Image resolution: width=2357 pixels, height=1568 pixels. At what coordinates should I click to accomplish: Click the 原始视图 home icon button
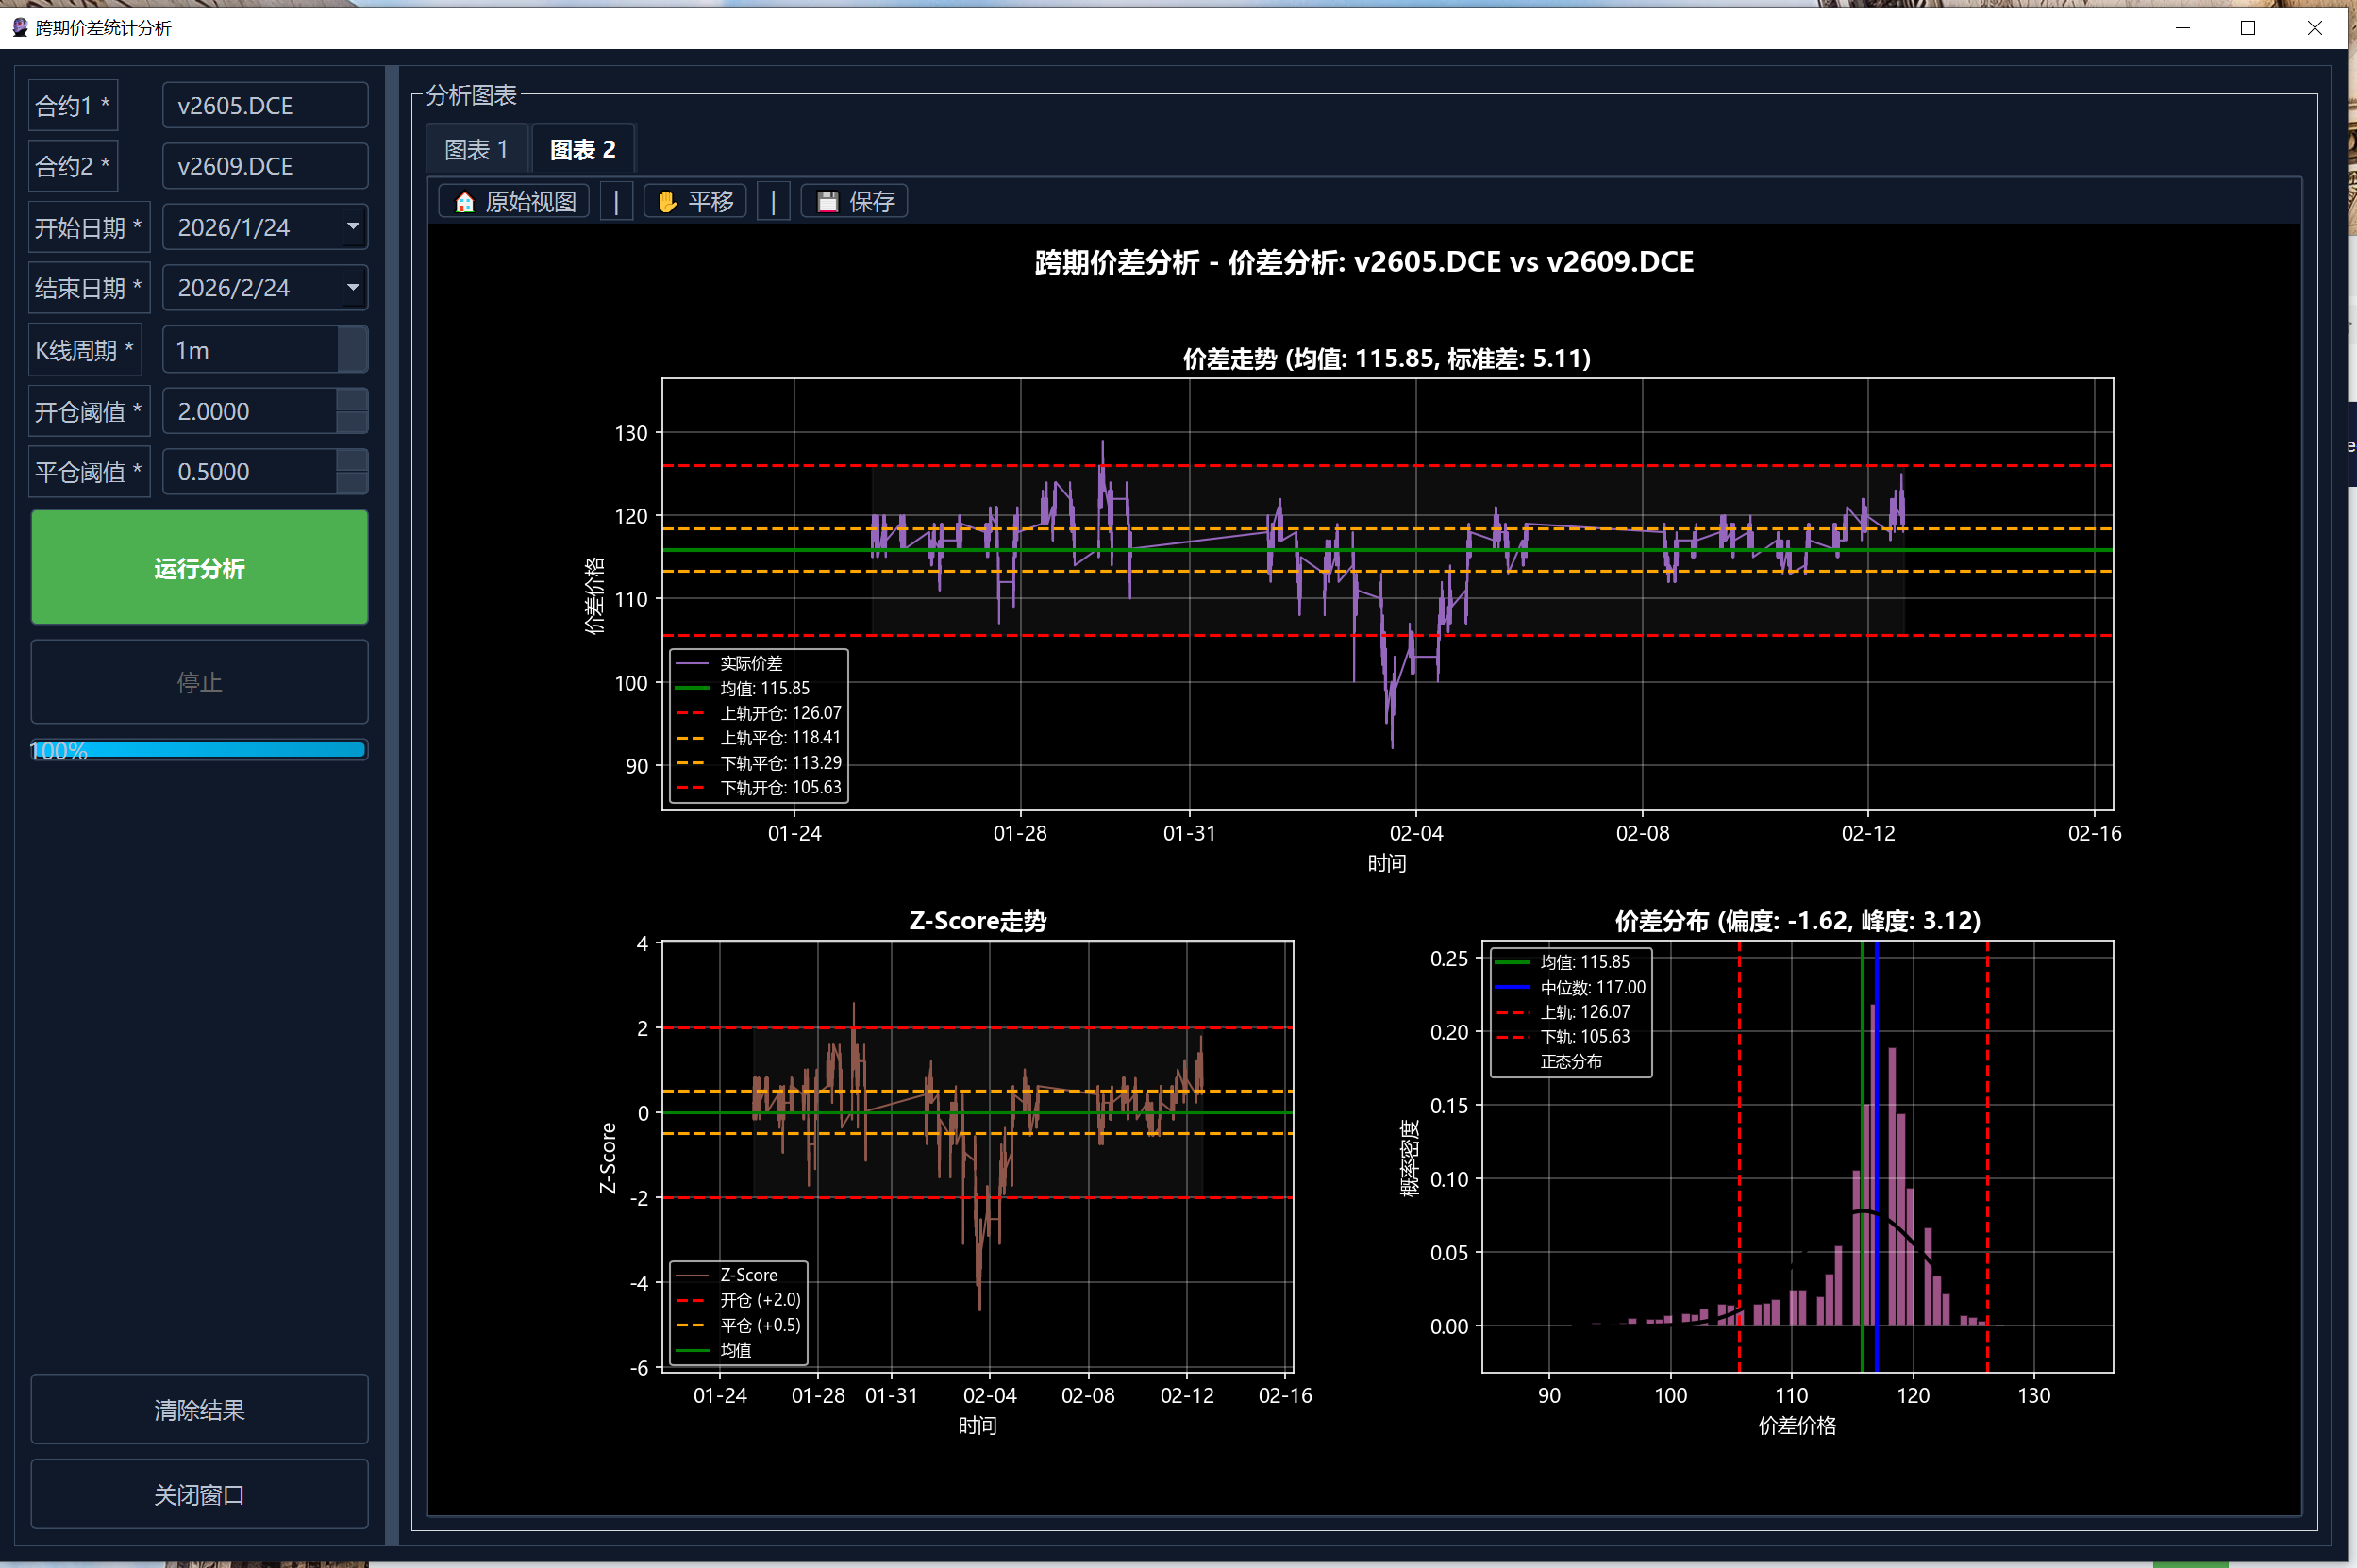coord(514,202)
